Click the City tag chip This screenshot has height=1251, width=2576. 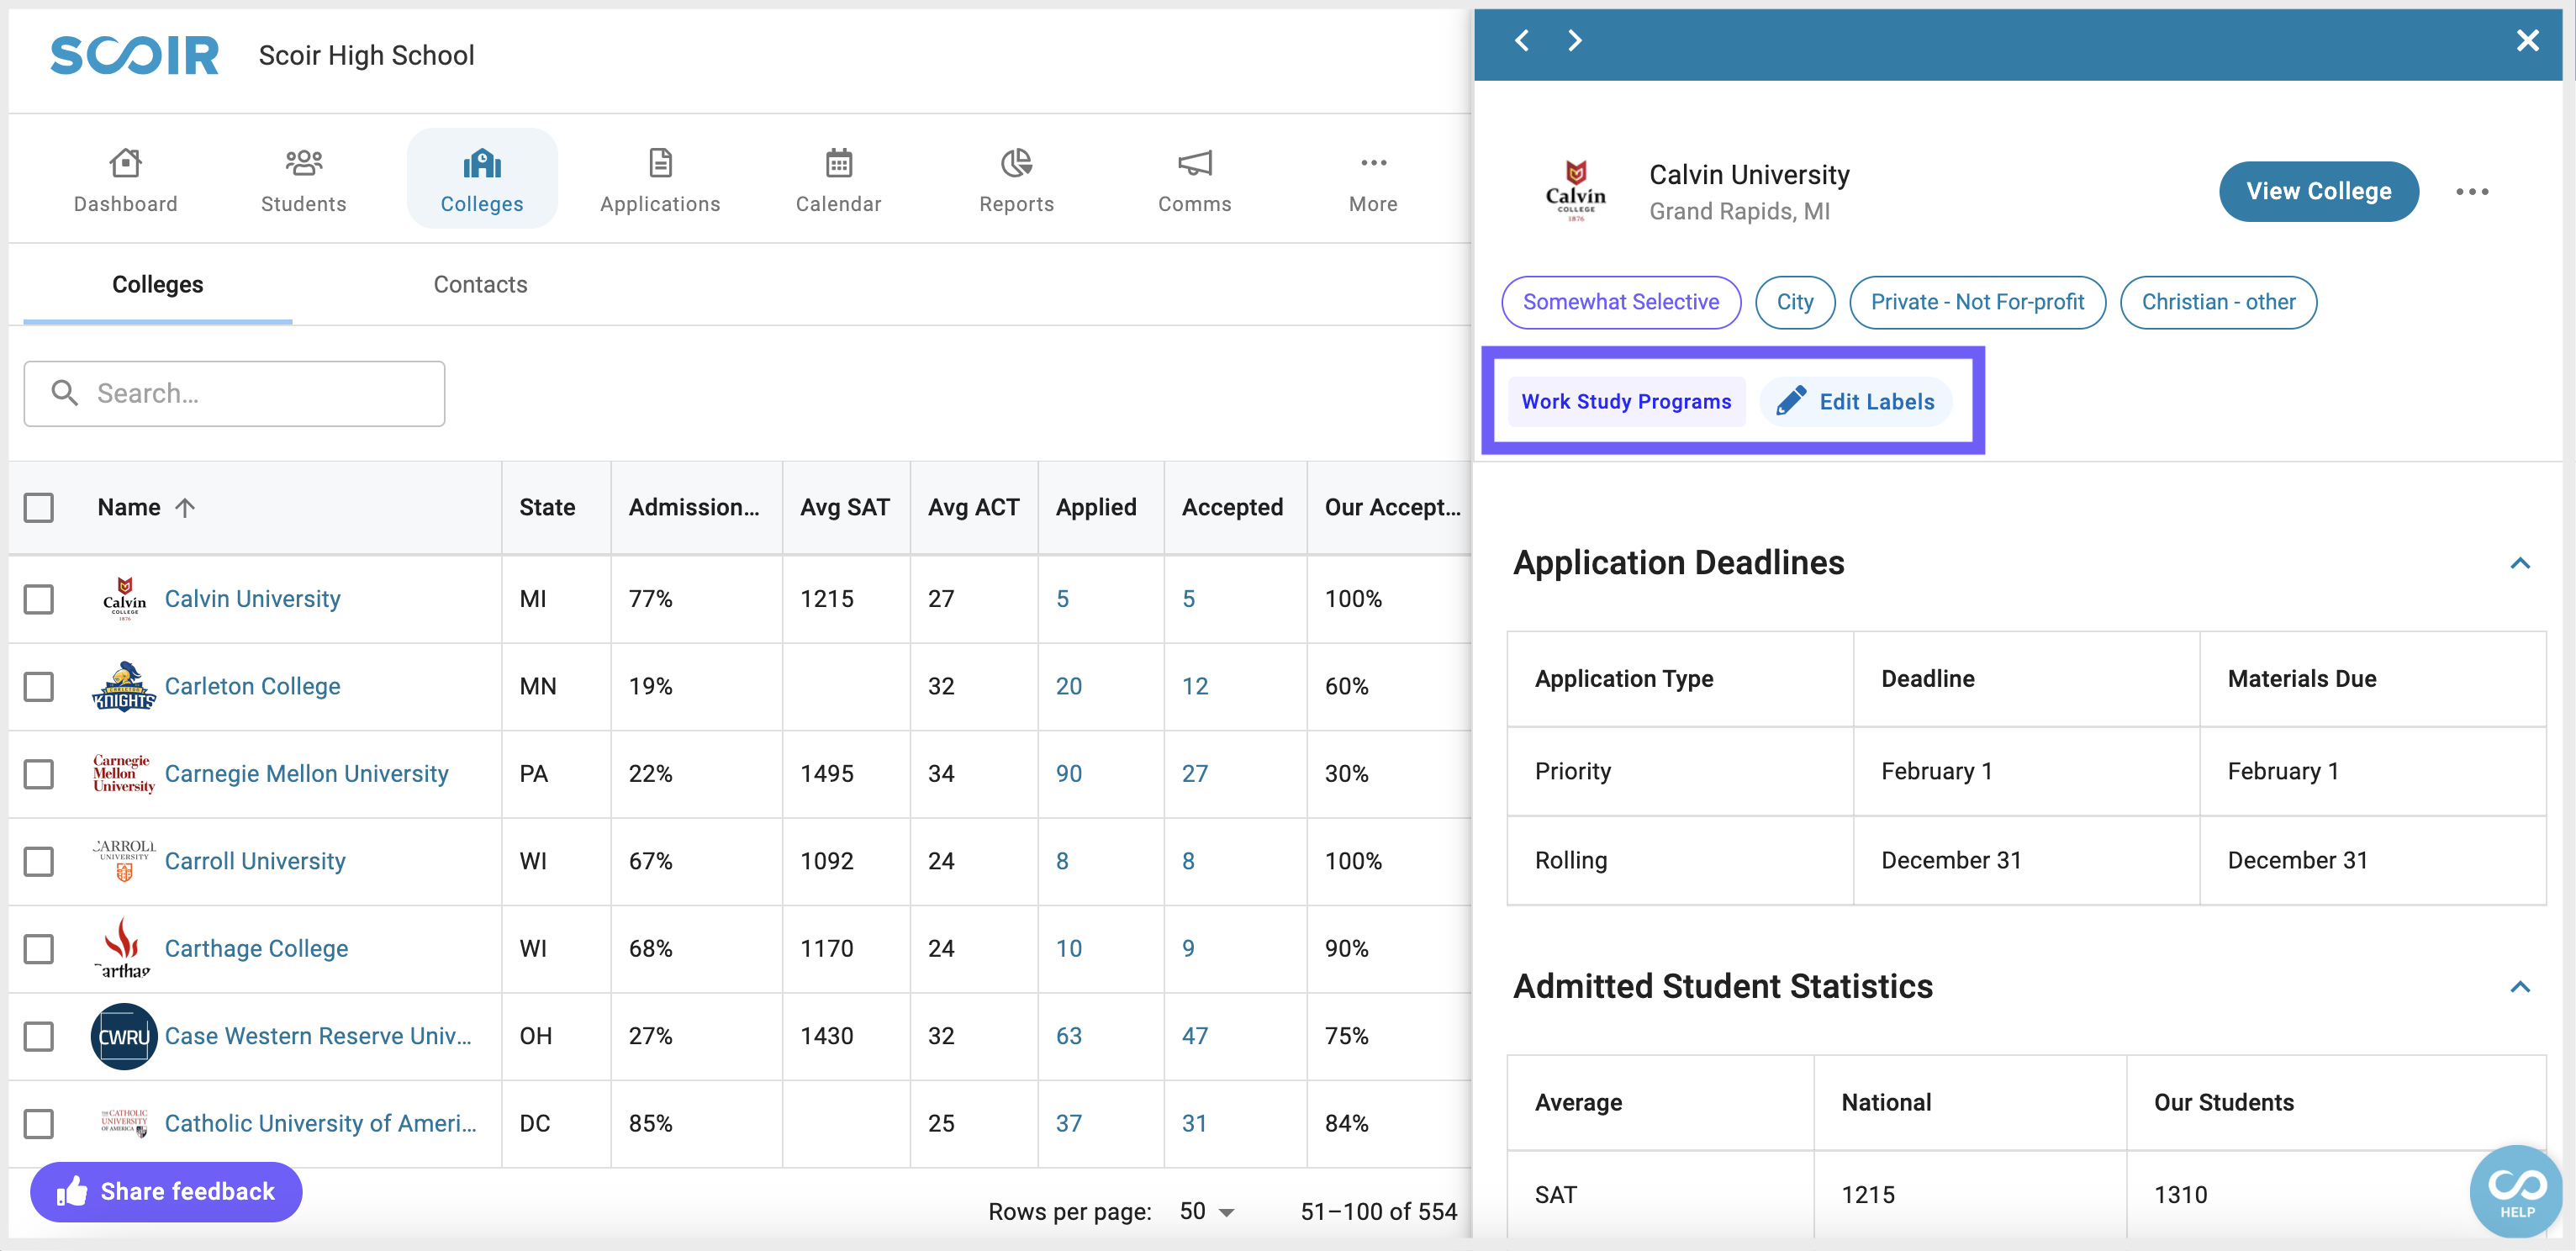pyautogui.click(x=1794, y=302)
